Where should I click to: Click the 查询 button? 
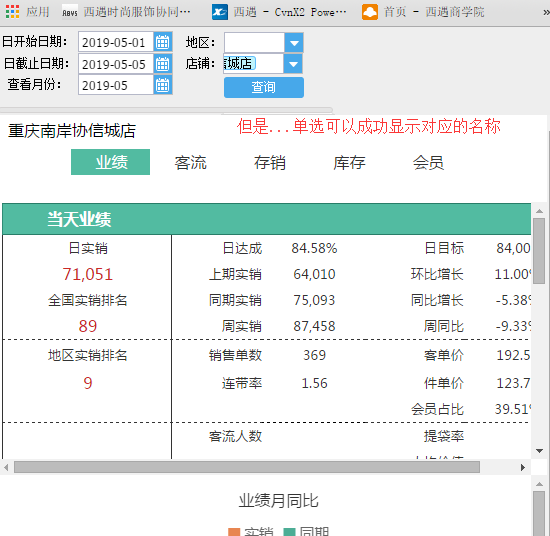point(264,87)
